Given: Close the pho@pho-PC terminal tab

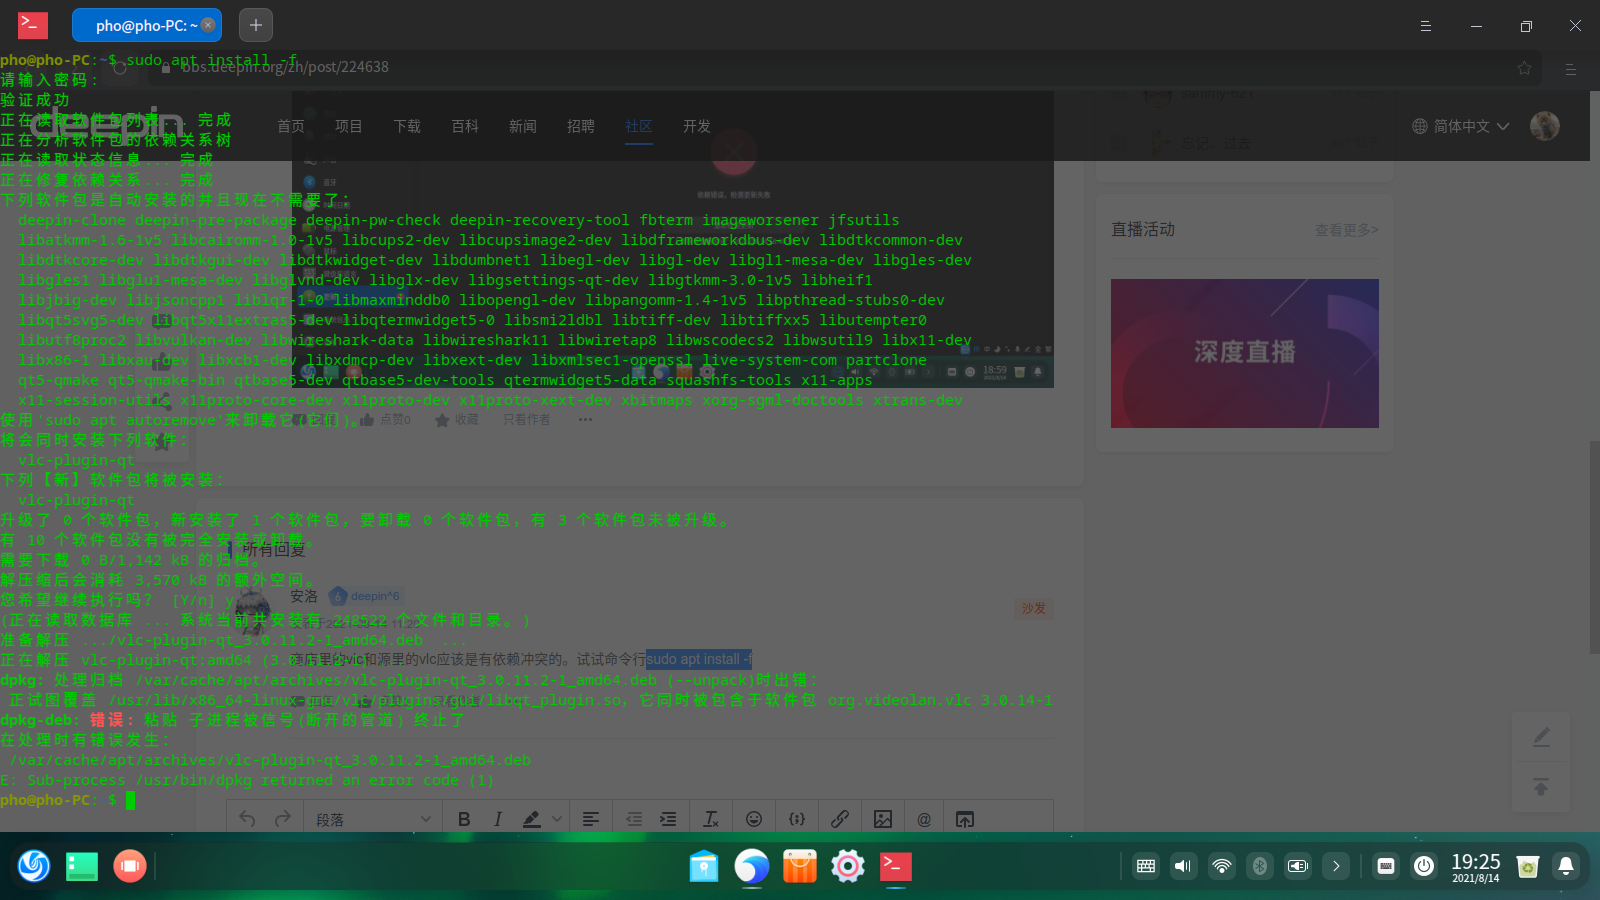Looking at the screenshot, I should tap(208, 25).
